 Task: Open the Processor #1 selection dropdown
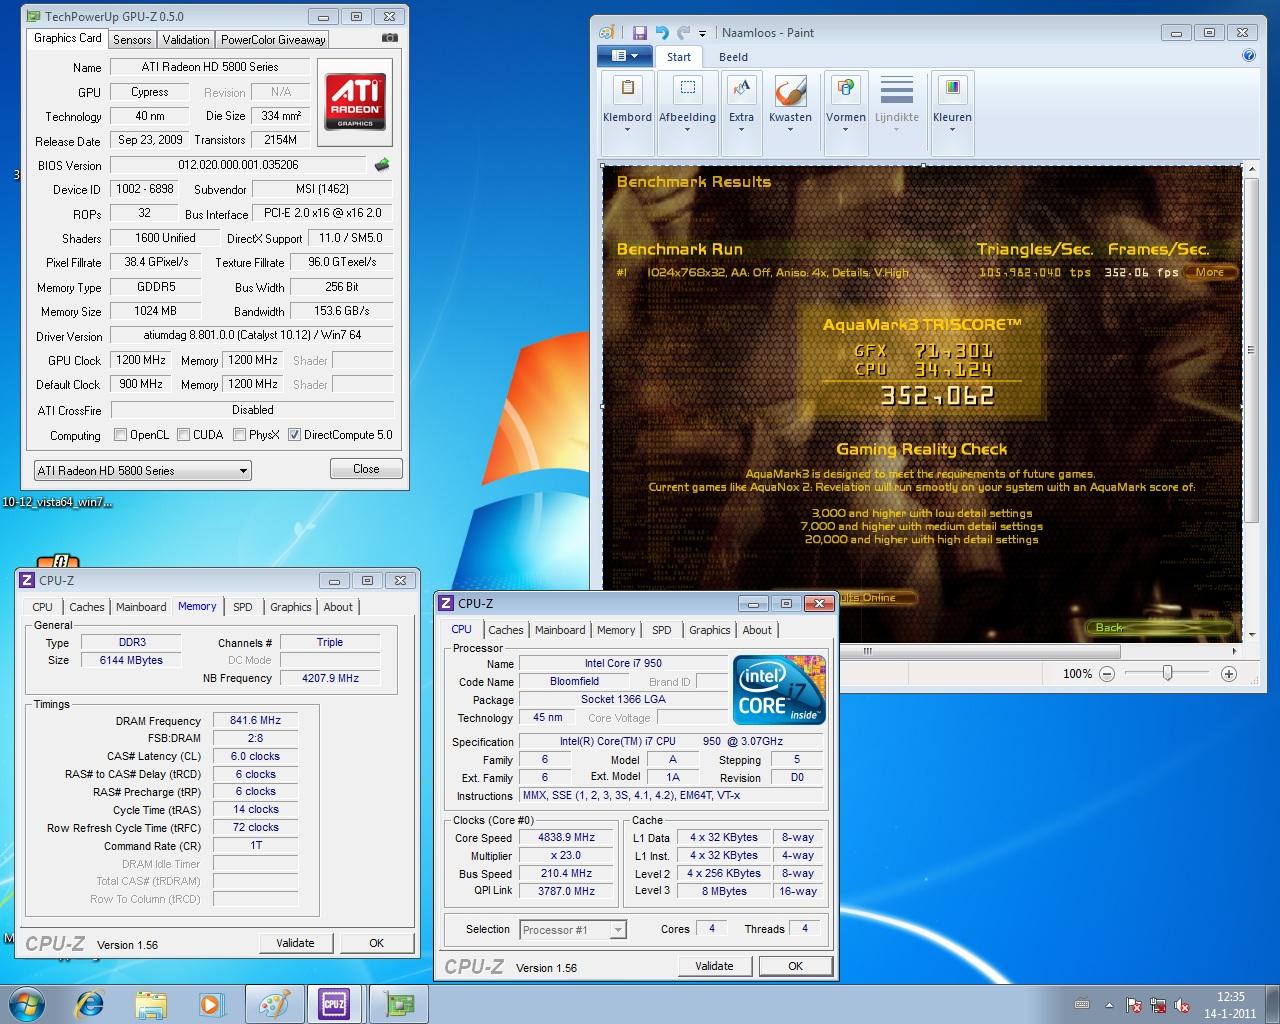[x=573, y=930]
